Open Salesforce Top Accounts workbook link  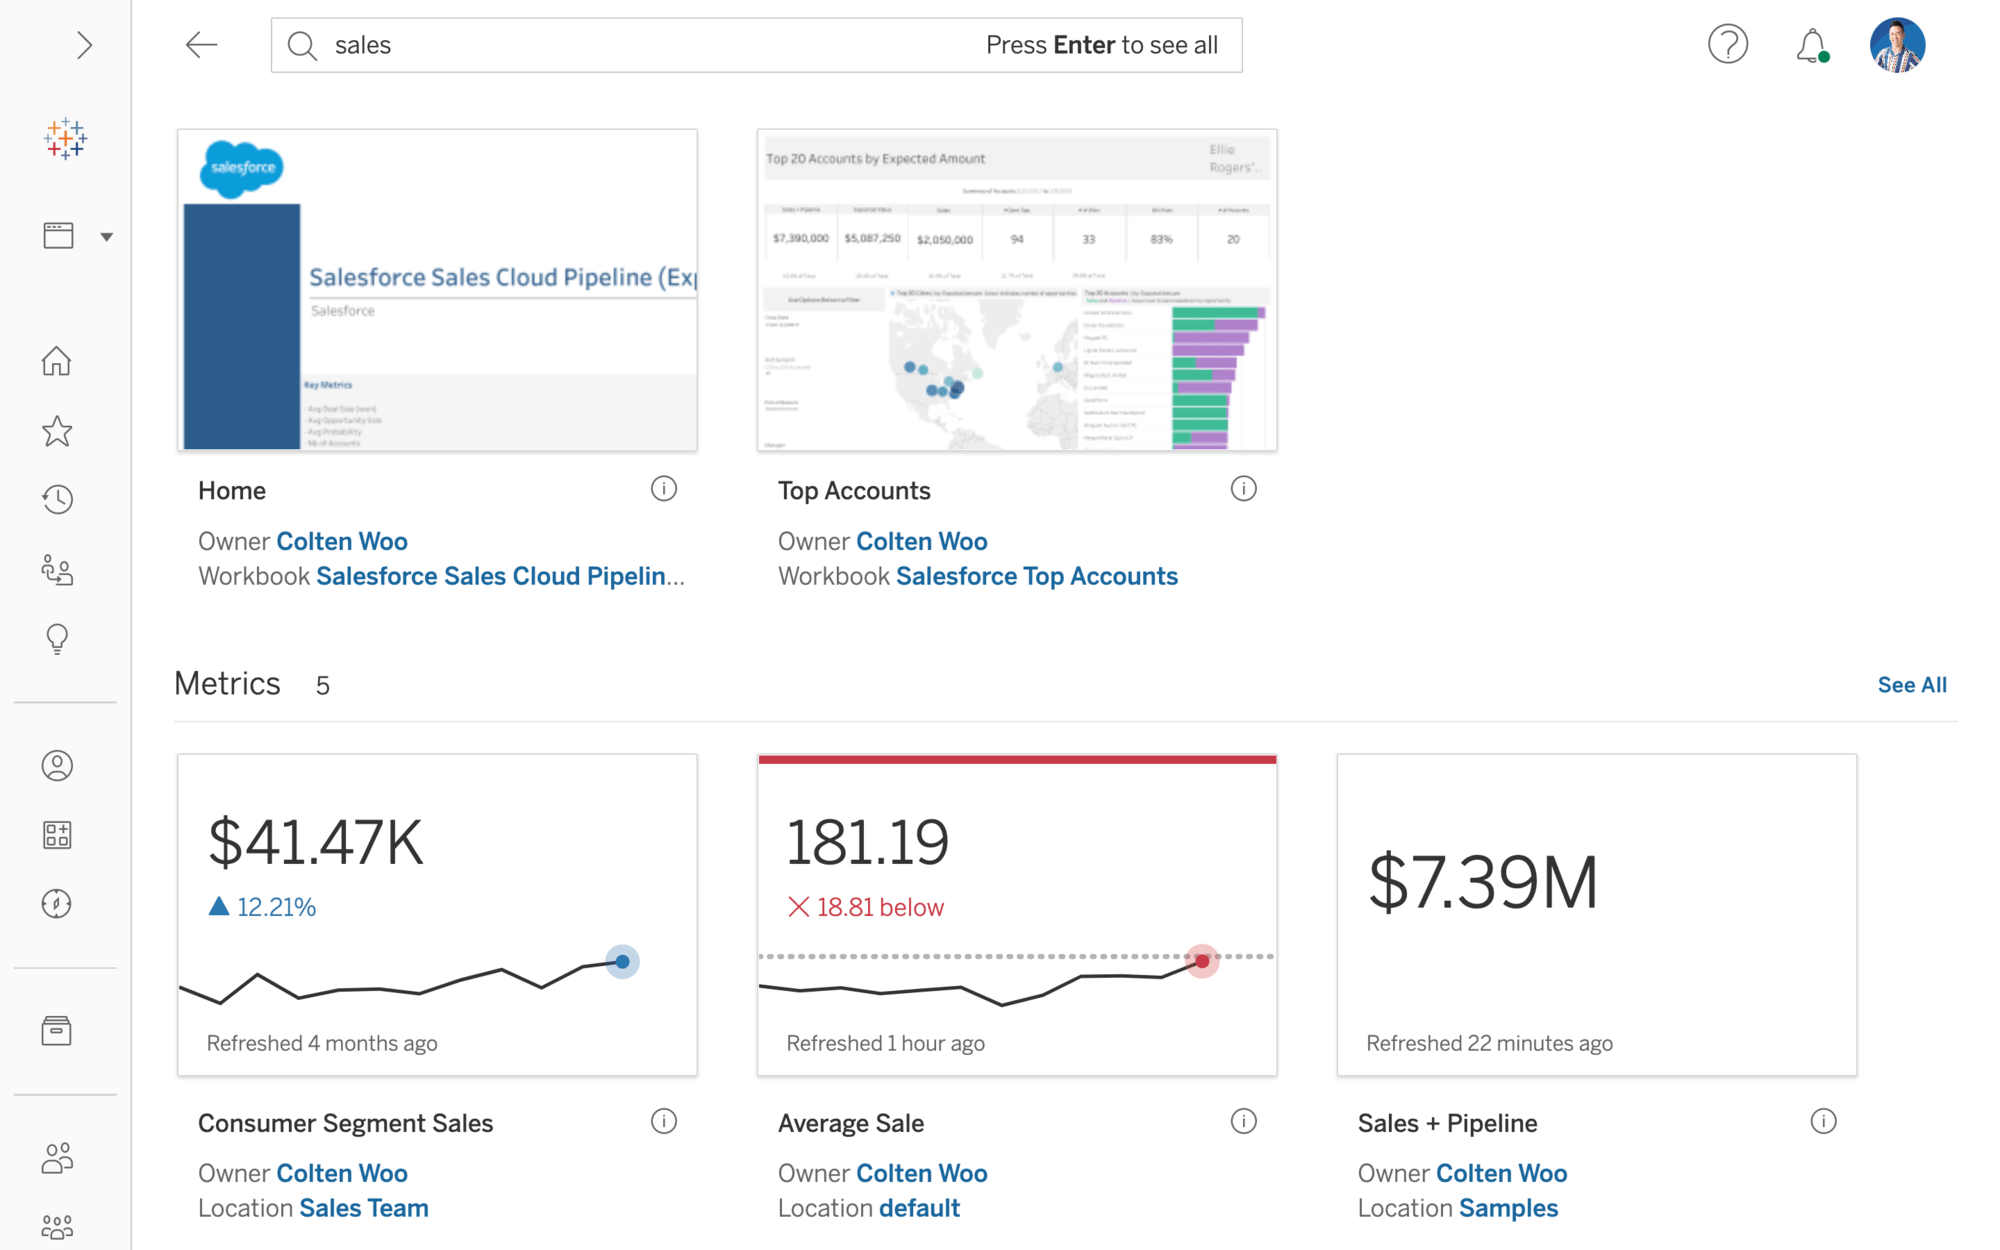[1037, 576]
